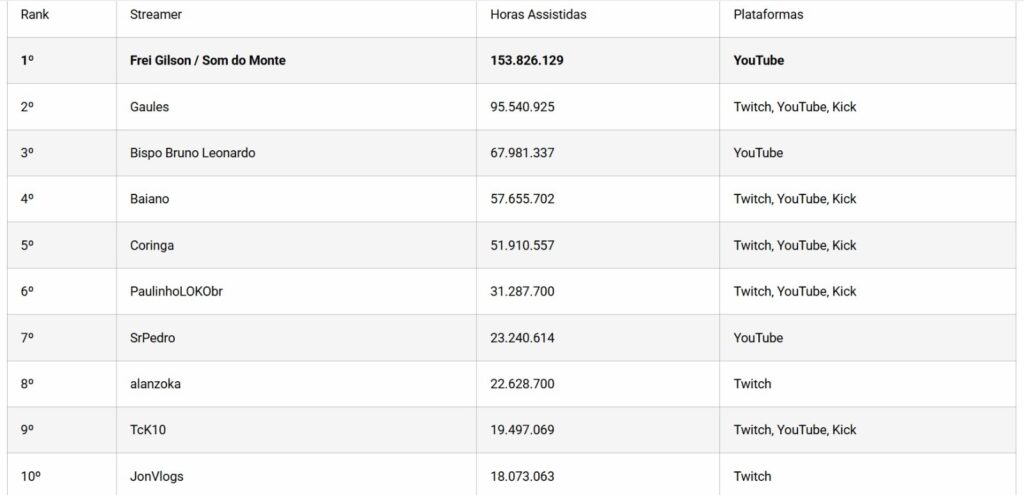This screenshot has height=495, width=1024.
Task: Click the Streamer column header
Action: [x=156, y=15]
